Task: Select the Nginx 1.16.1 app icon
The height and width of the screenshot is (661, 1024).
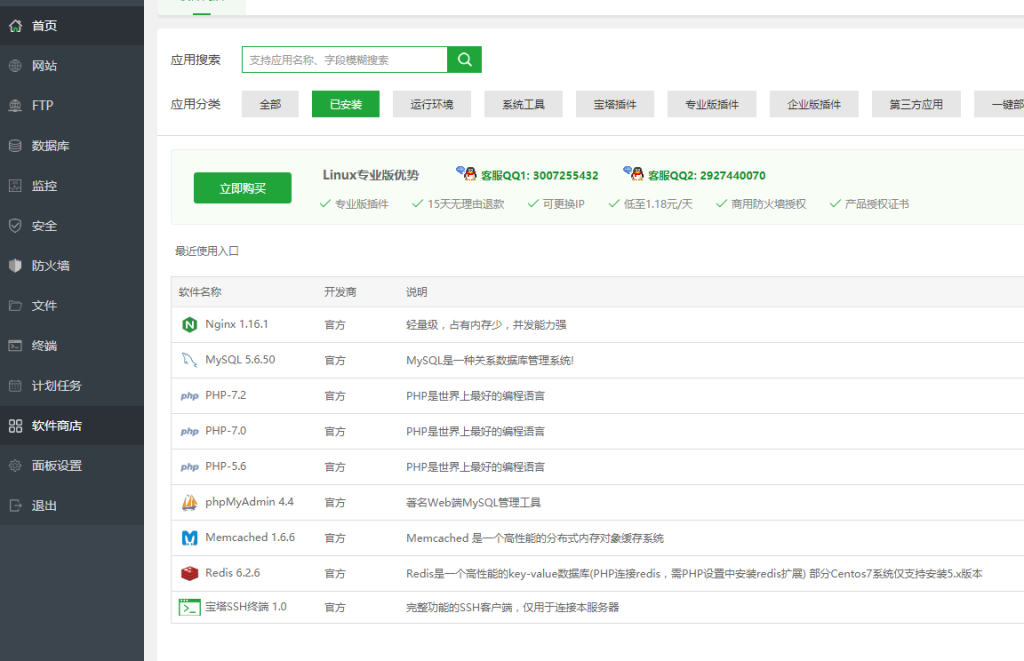Action: [190, 325]
